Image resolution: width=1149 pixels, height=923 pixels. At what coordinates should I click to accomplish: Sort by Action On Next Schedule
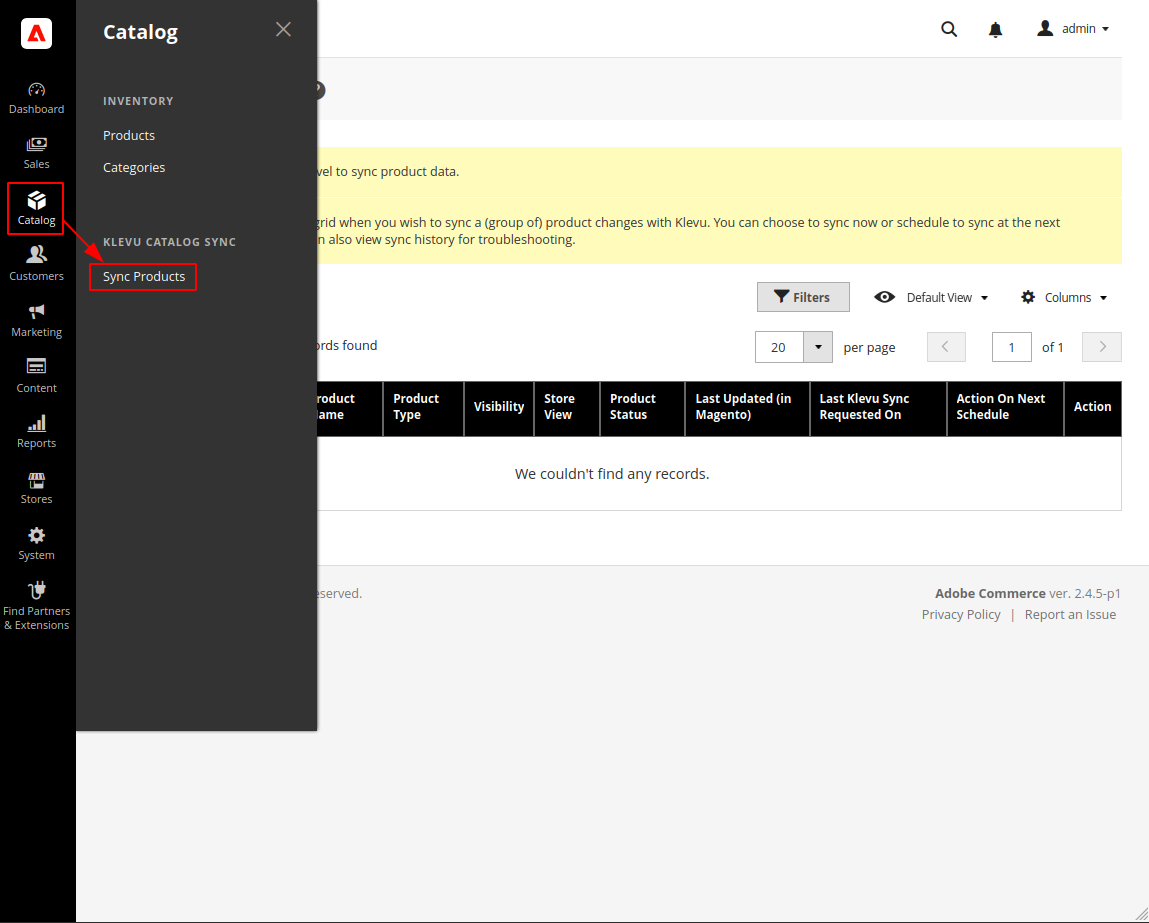pos(1005,409)
